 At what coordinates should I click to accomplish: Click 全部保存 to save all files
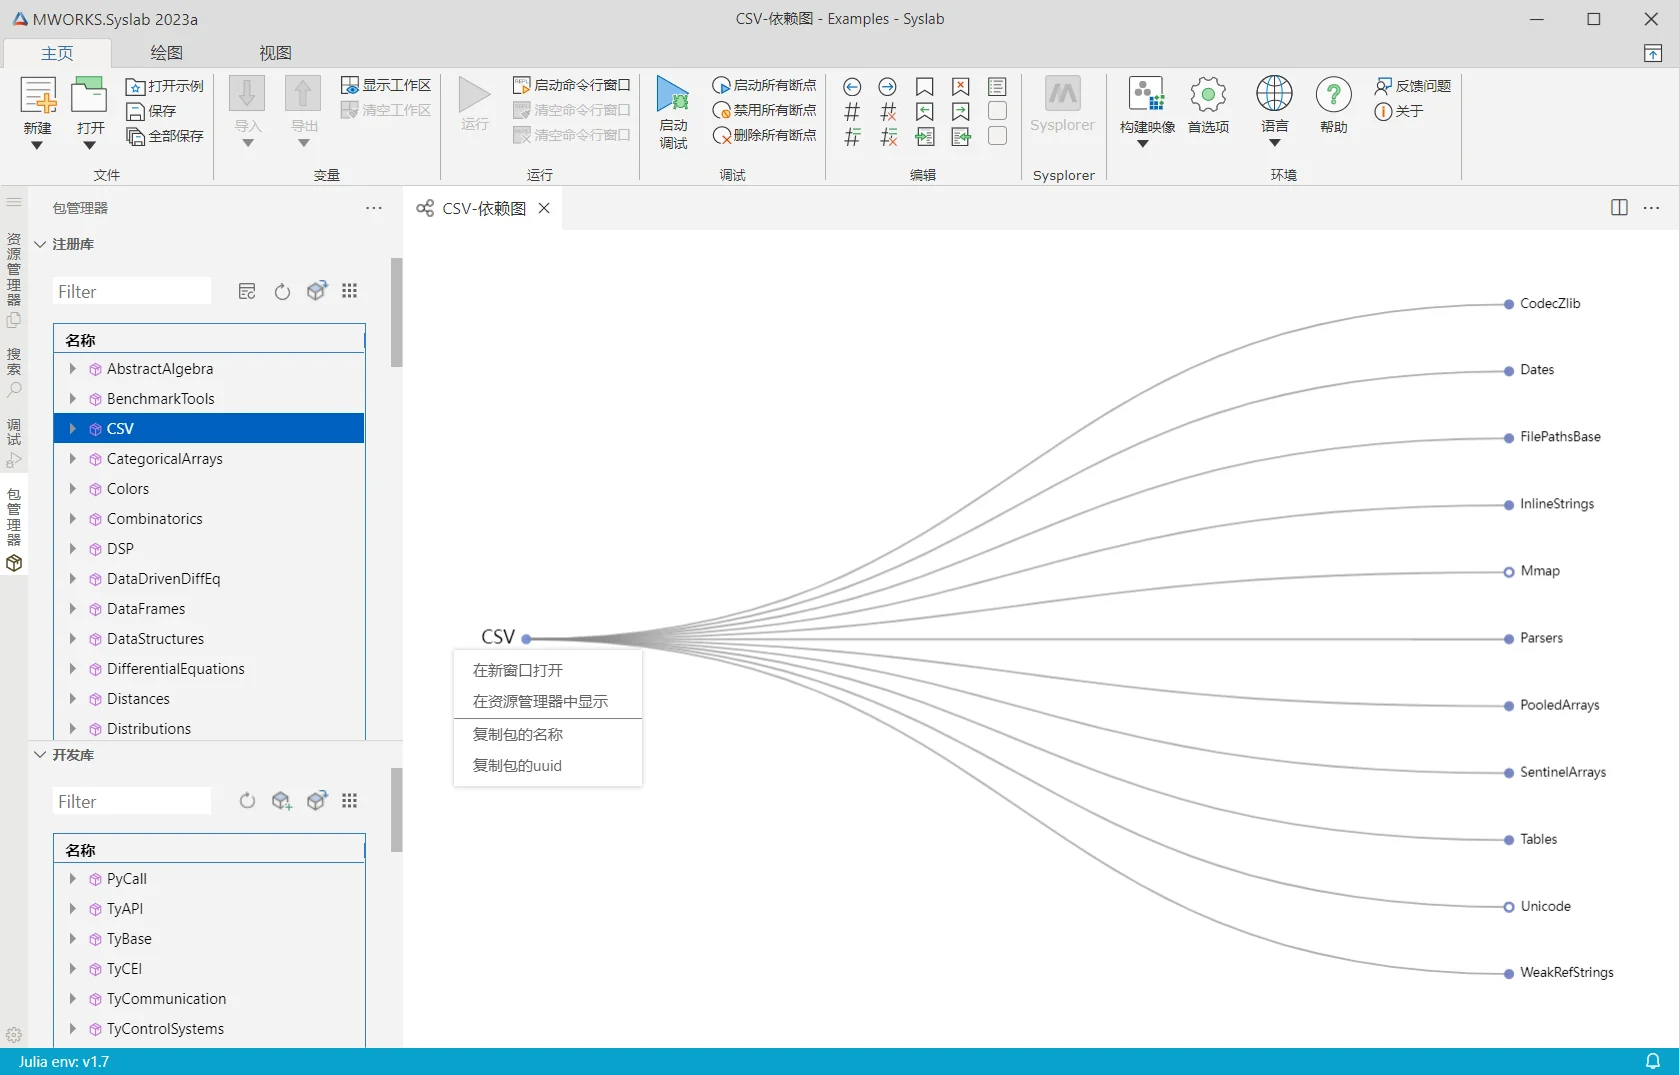tap(165, 136)
